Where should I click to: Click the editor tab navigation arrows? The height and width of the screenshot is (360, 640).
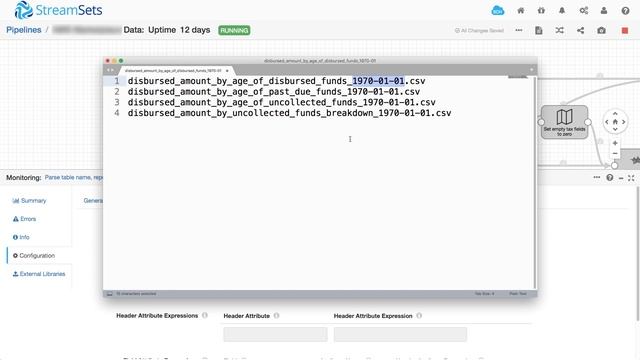(x=110, y=70)
